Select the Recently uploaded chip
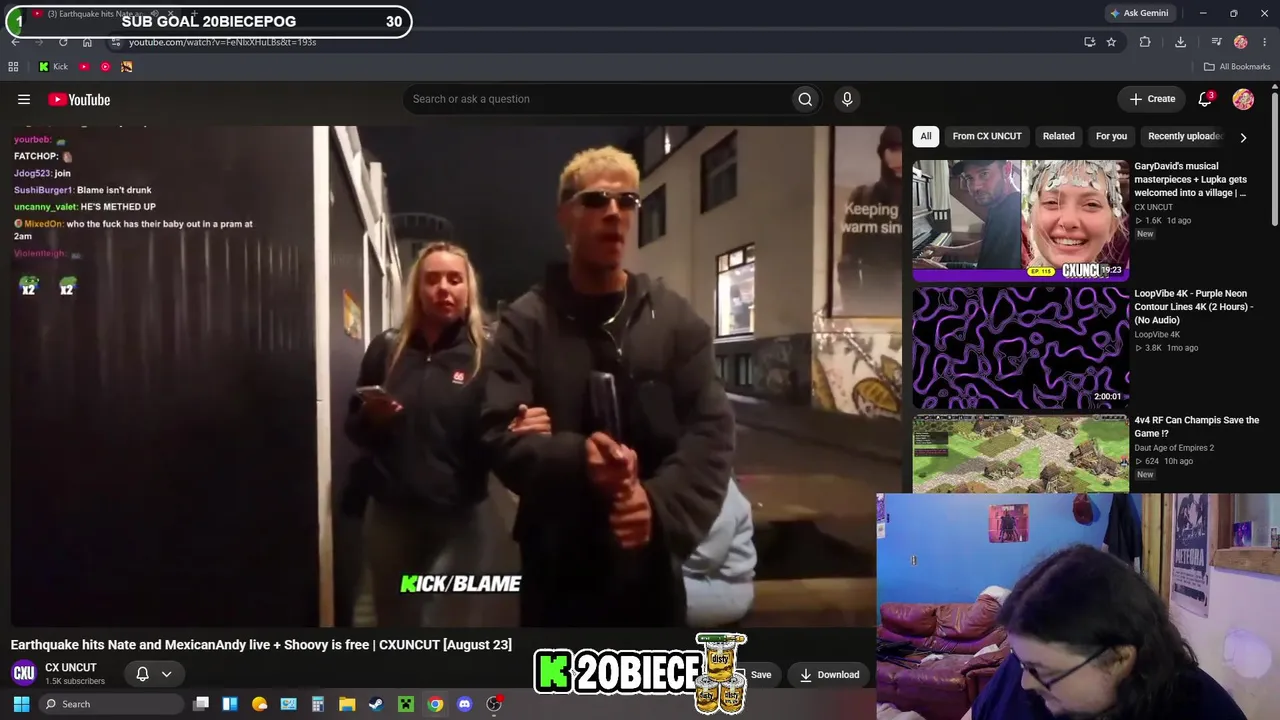Image resolution: width=1280 pixels, height=720 pixels. click(x=1184, y=136)
